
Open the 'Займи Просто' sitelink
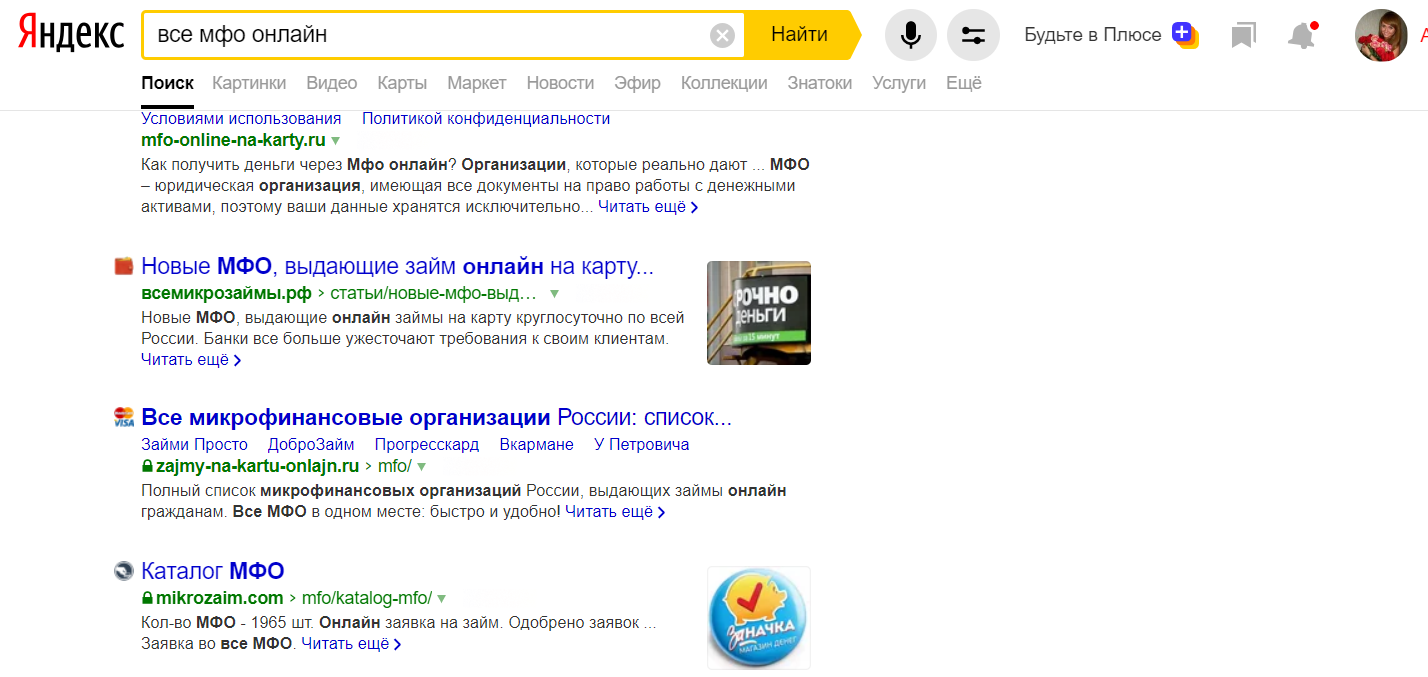194,444
